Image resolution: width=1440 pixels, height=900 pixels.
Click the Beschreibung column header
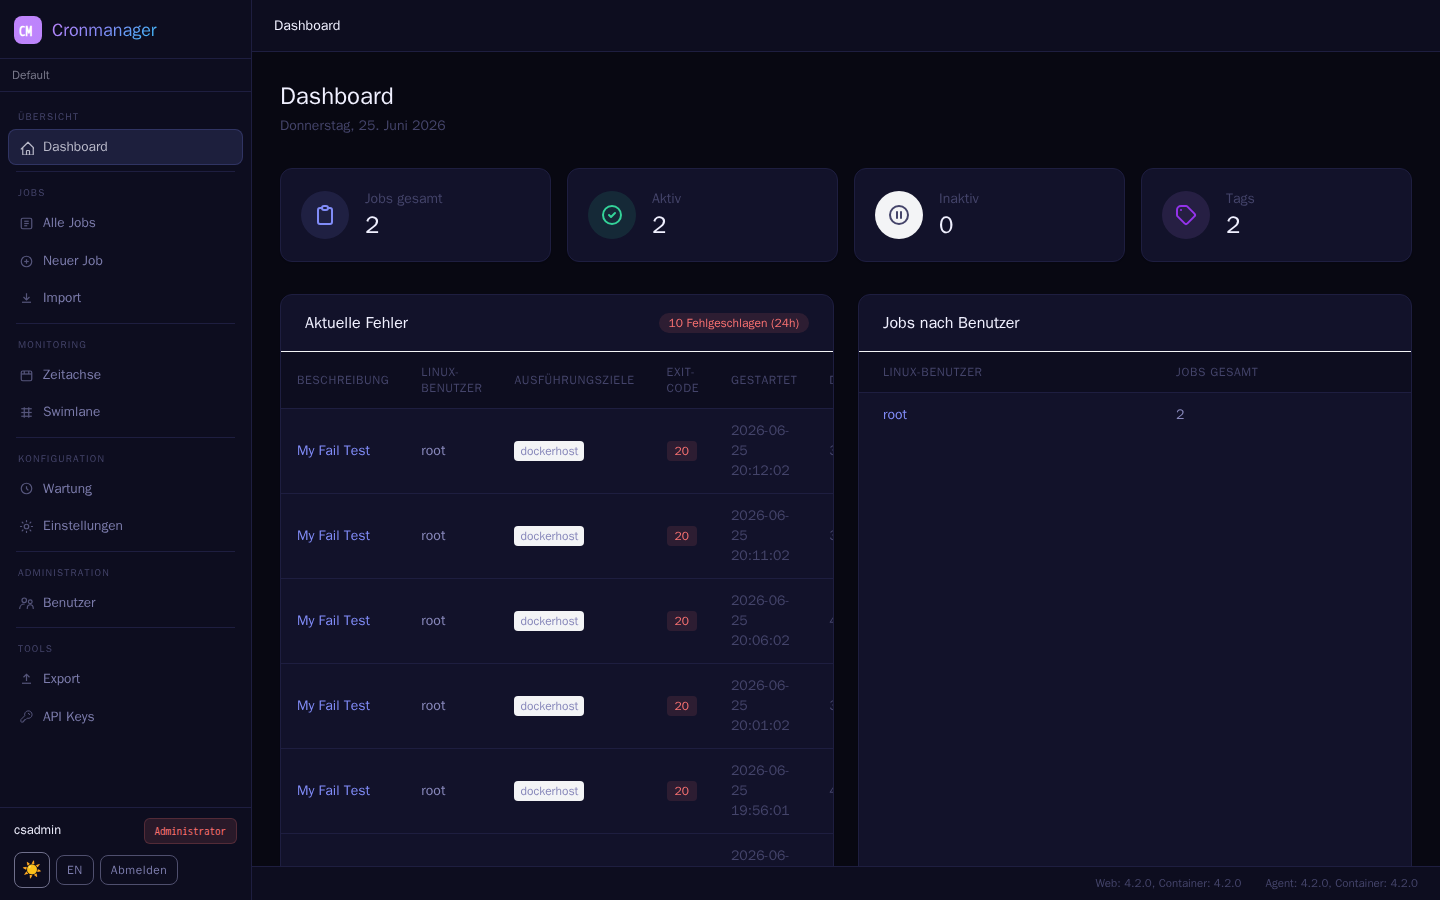343,380
